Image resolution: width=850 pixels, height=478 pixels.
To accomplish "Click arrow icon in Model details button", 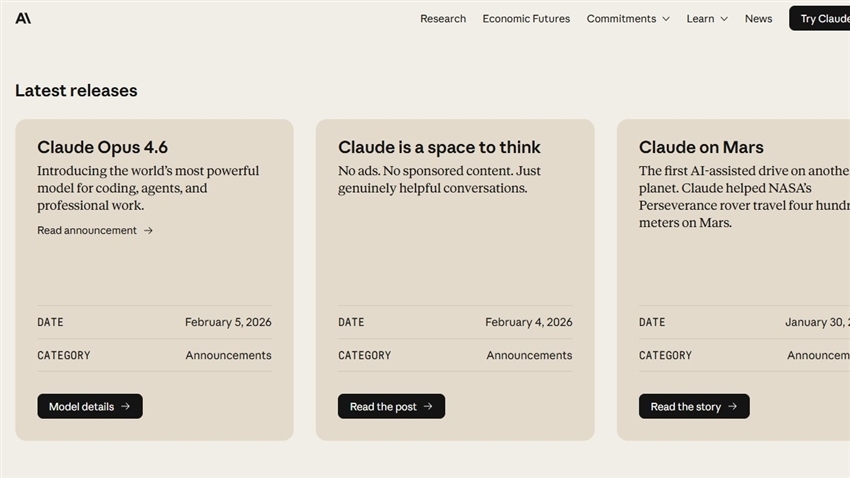I will (125, 407).
